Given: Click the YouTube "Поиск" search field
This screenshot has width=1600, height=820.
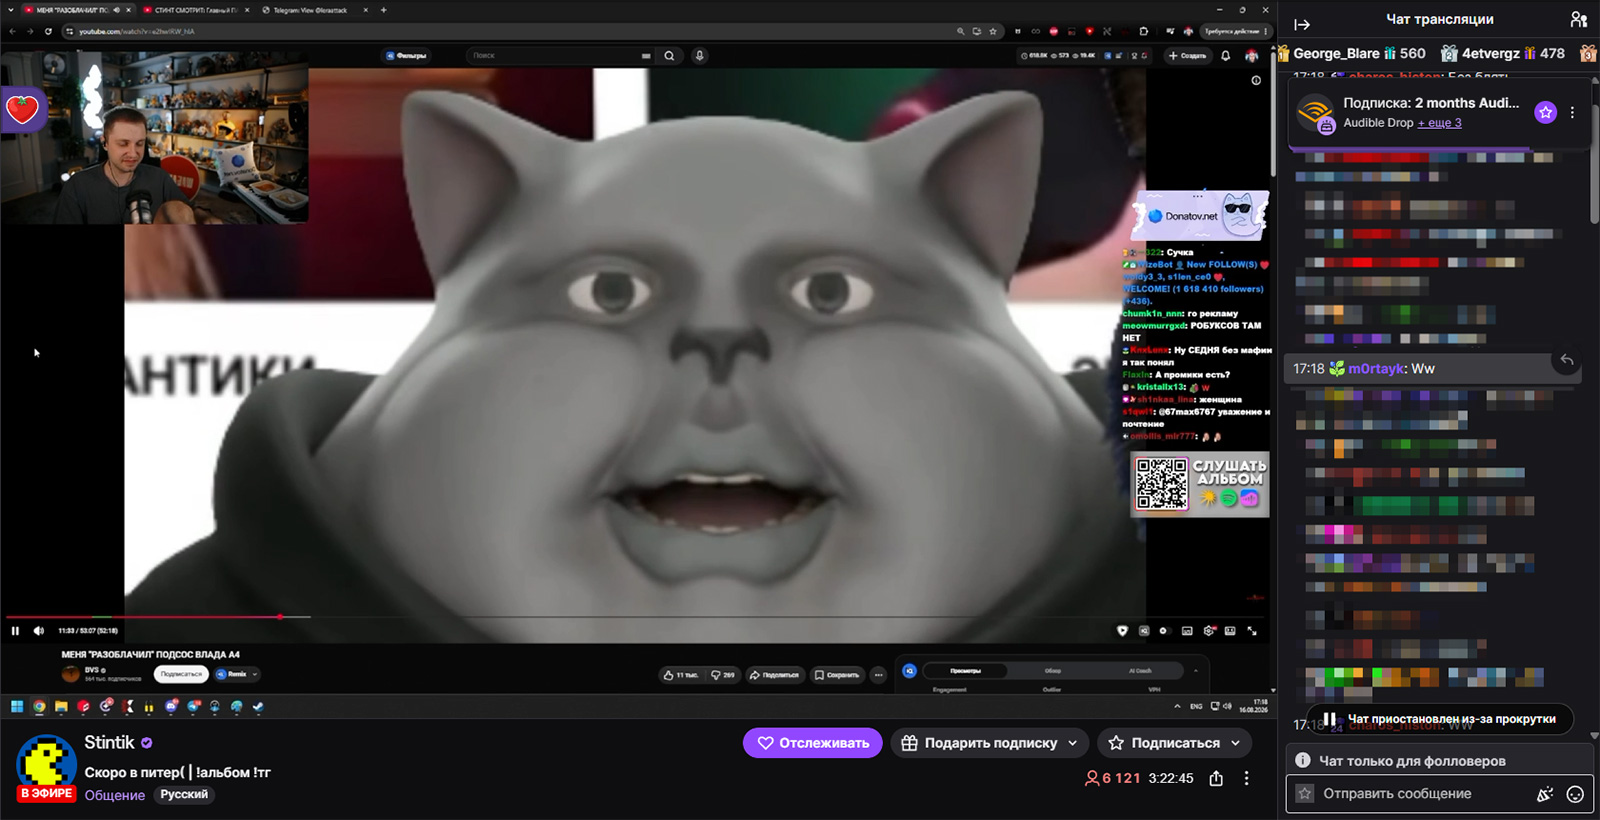Looking at the screenshot, I should point(558,56).
